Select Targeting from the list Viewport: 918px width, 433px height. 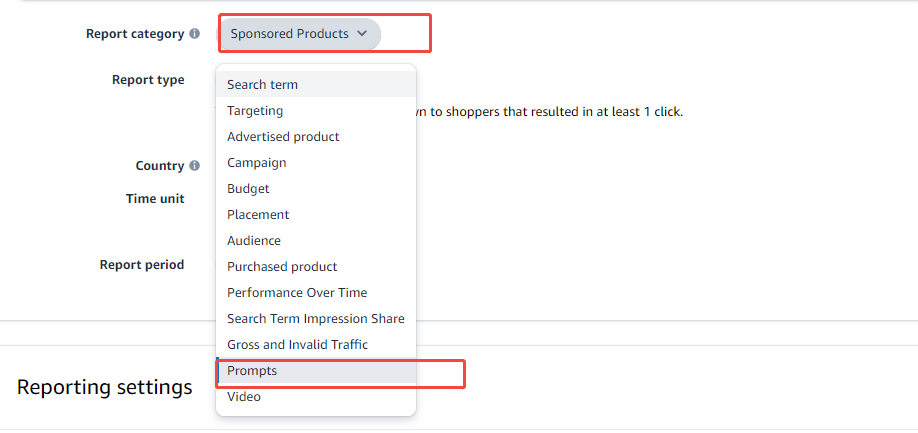pyautogui.click(x=255, y=111)
